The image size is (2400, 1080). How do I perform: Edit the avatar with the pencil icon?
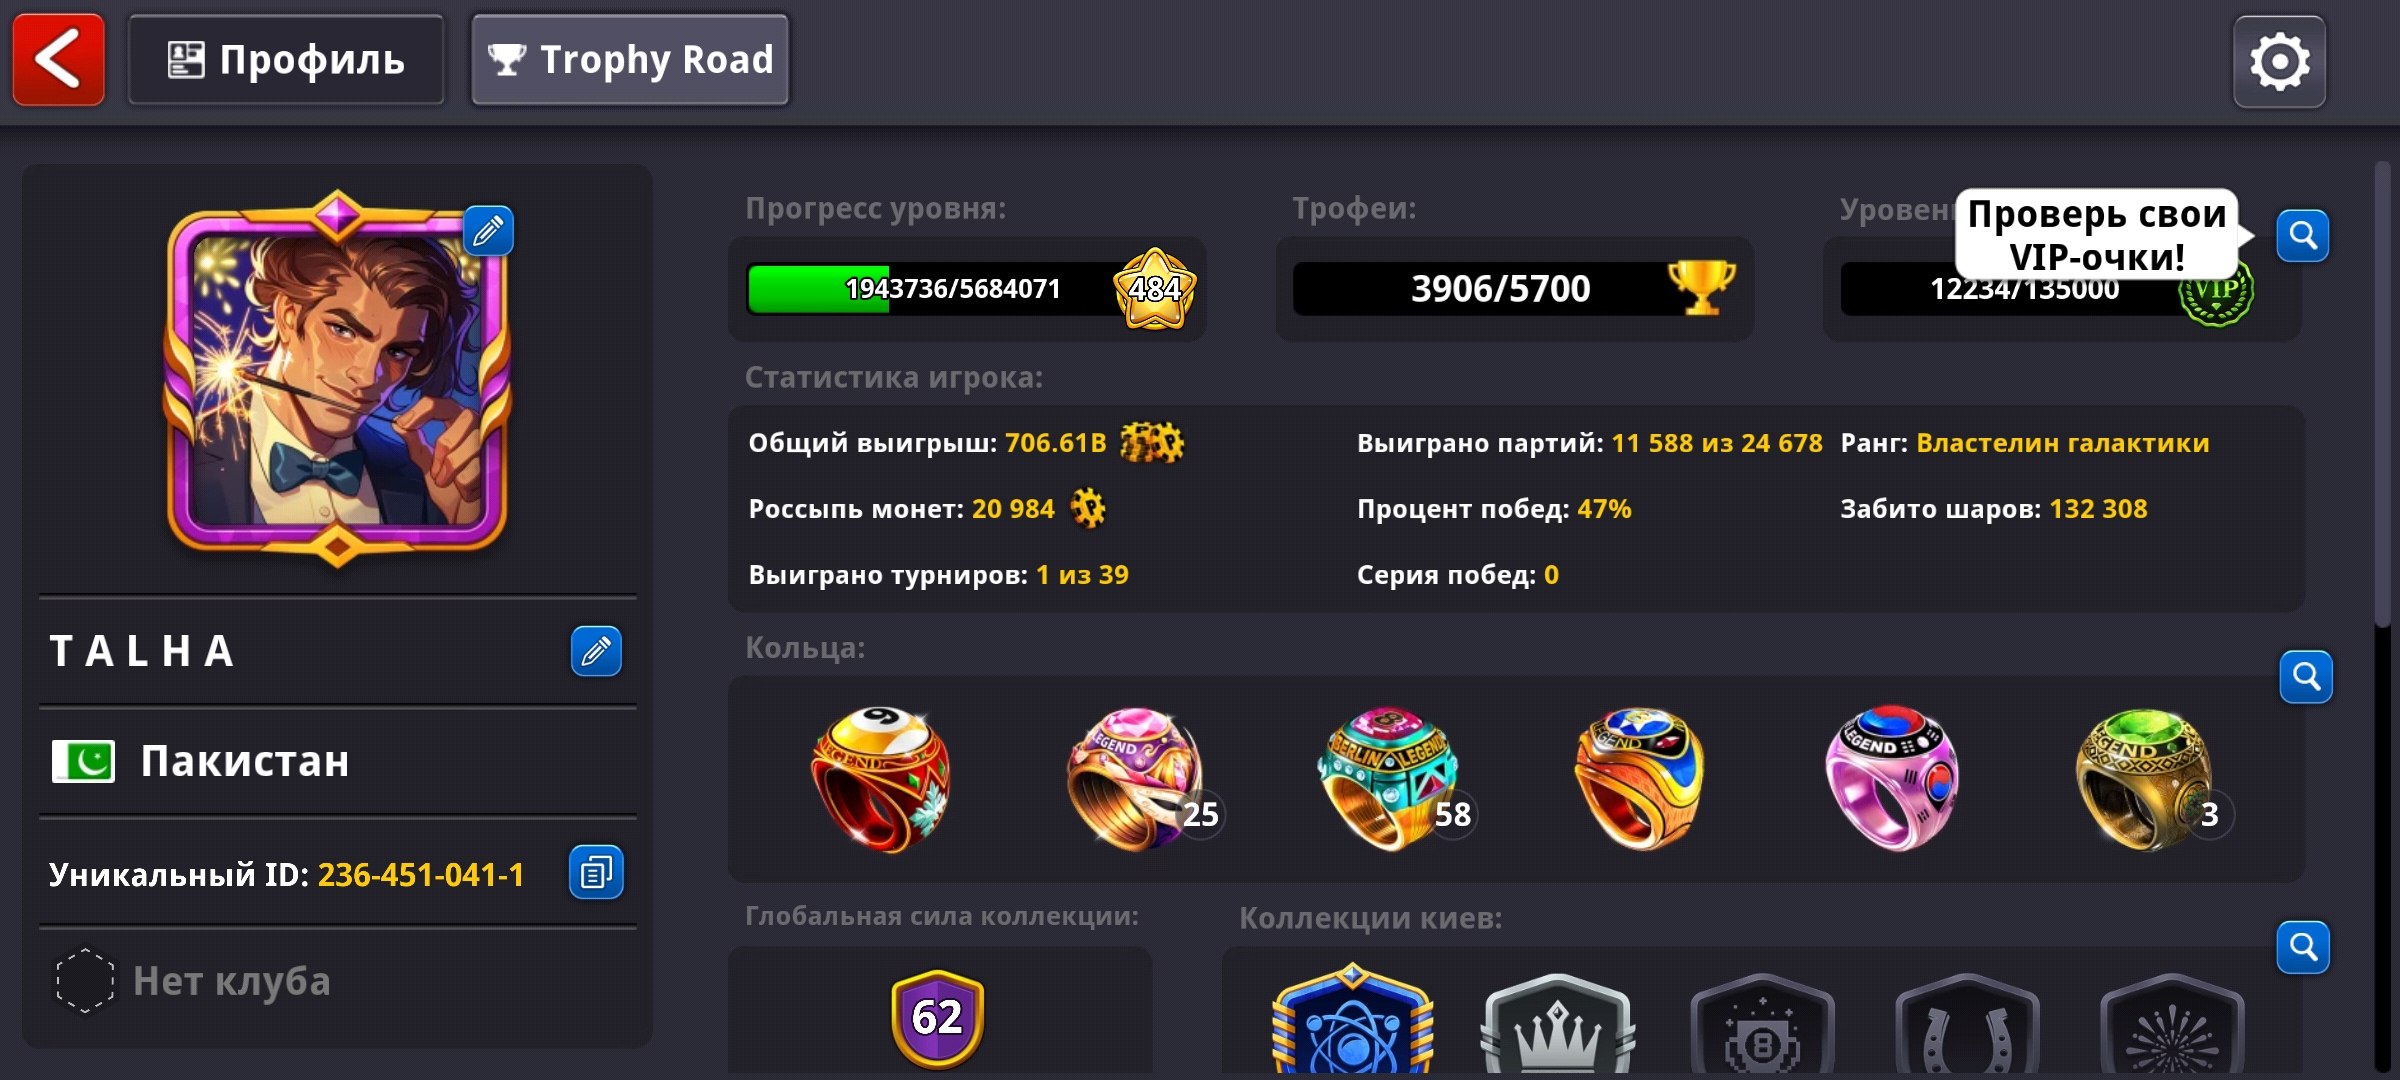(x=488, y=231)
